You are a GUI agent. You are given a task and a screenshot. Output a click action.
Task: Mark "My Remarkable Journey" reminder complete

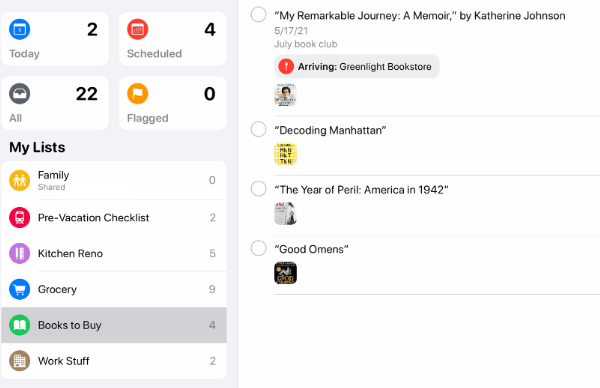[x=258, y=15]
